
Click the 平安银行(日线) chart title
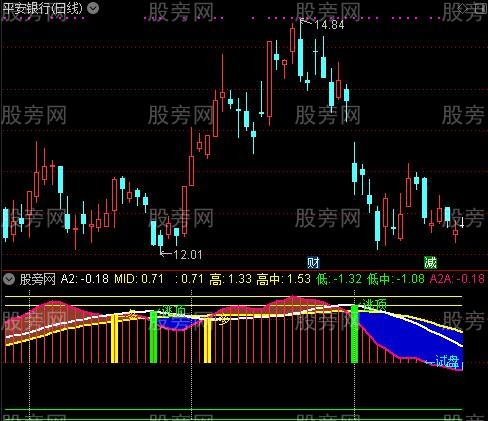tap(43, 8)
